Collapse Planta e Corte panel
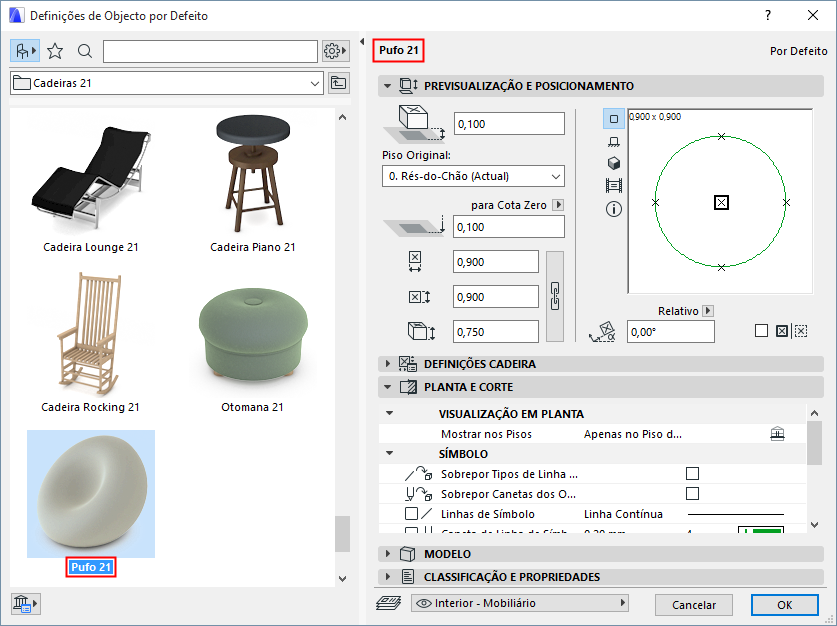This screenshot has width=837, height=626. [x=388, y=387]
